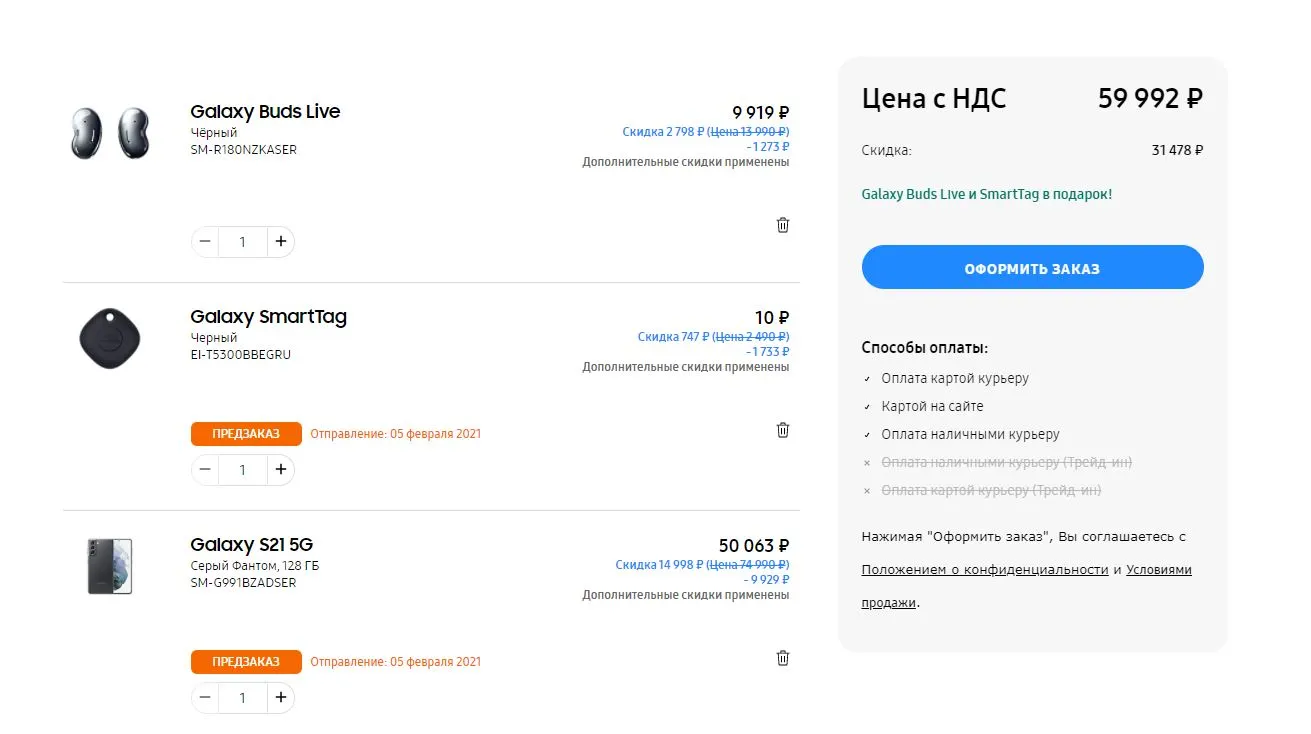Delete Galaxy S21 5G using trash icon

783,658
